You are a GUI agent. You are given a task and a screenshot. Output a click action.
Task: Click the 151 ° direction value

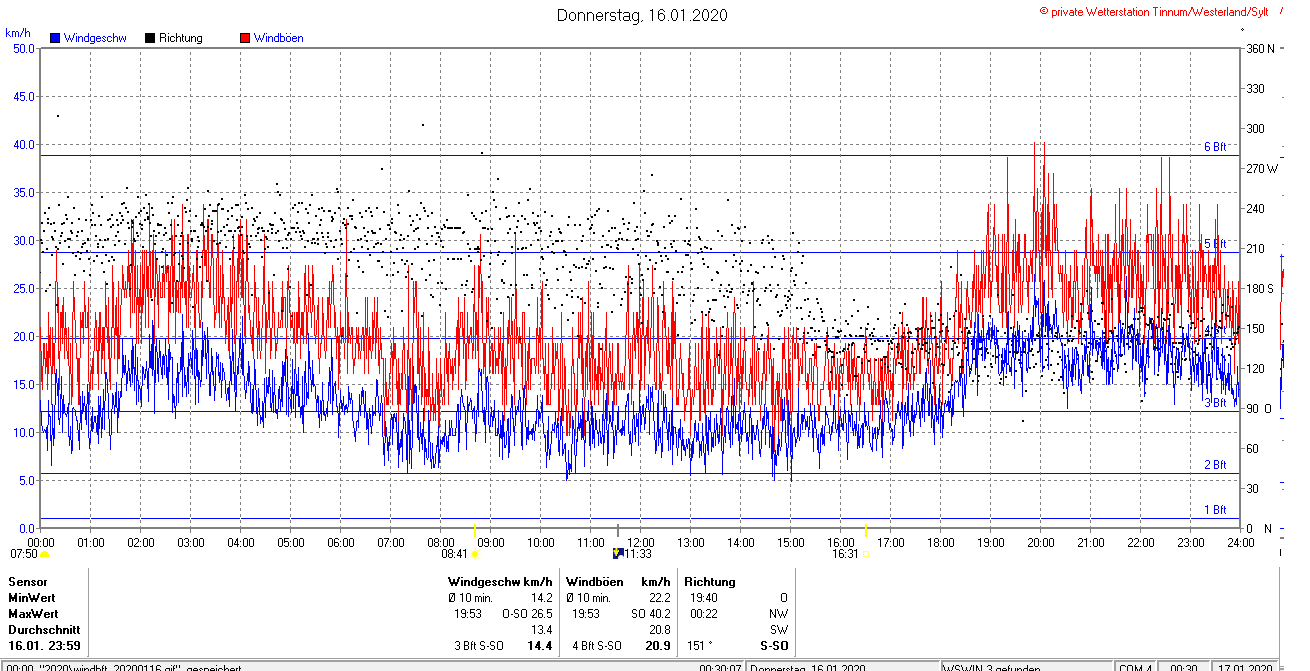tap(702, 645)
